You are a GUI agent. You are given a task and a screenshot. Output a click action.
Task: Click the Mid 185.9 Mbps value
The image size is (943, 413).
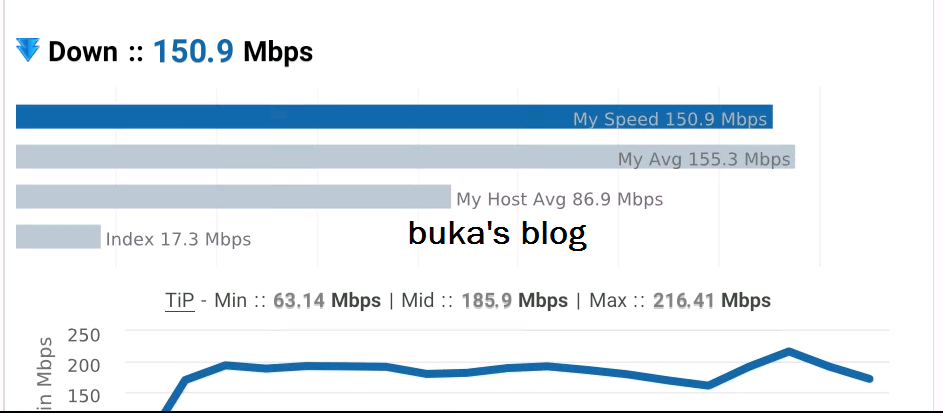(x=514, y=300)
